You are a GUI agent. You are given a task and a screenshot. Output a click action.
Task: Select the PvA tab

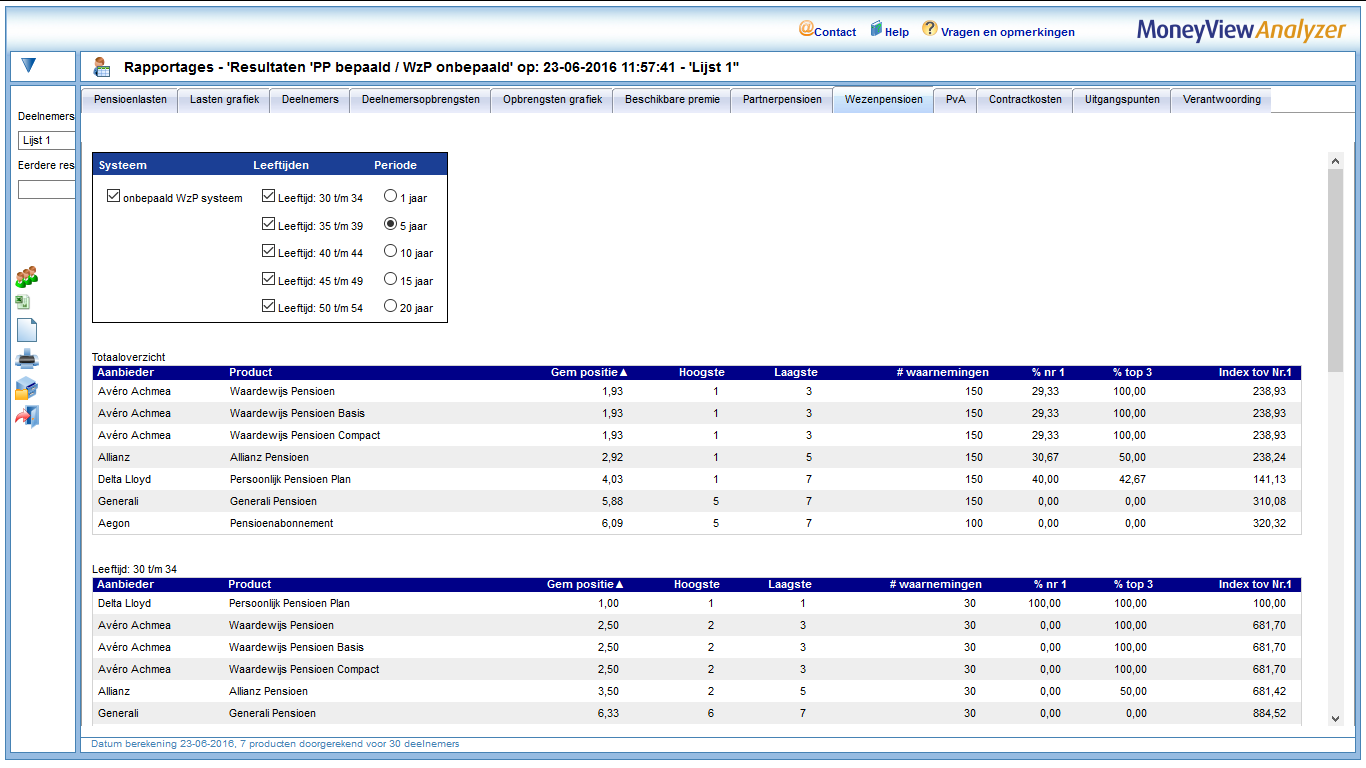pyautogui.click(x=956, y=100)
